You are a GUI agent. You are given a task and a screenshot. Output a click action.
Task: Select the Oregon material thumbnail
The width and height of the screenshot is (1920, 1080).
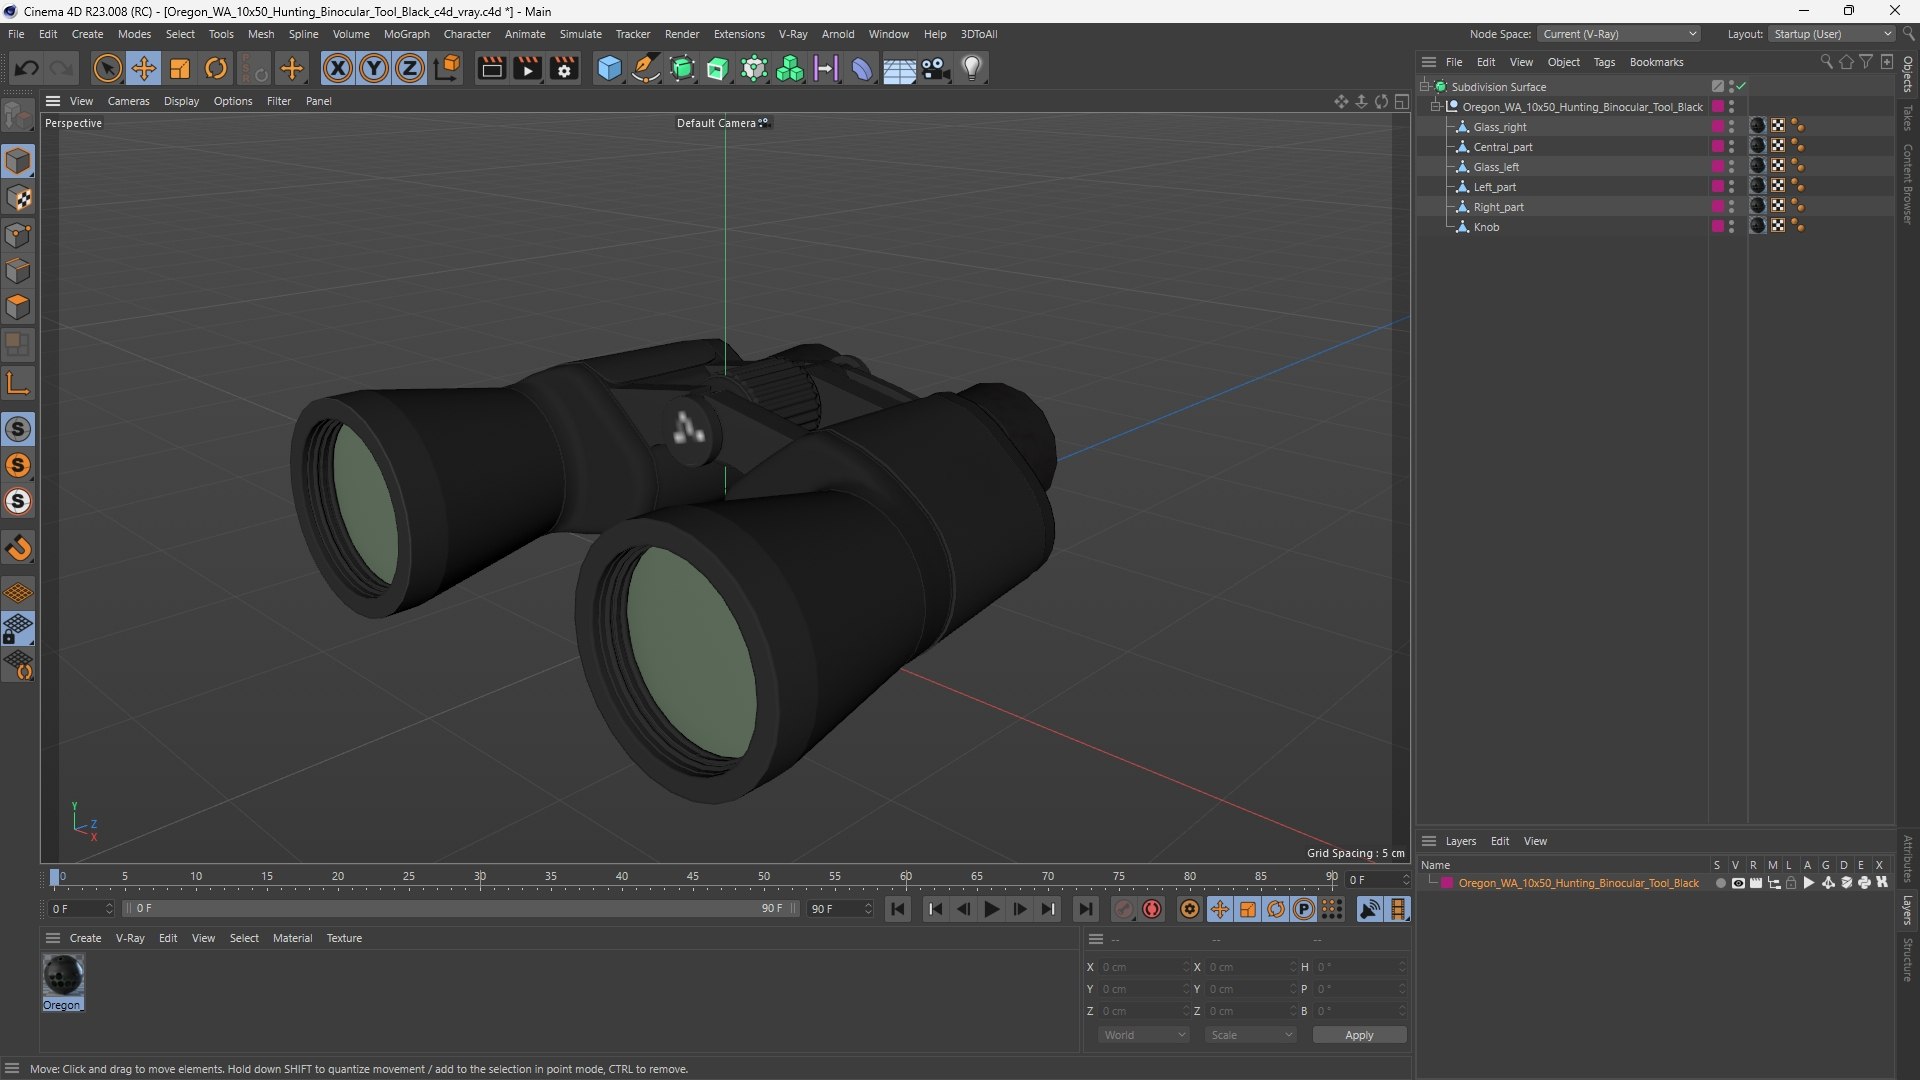pos(63,975)
